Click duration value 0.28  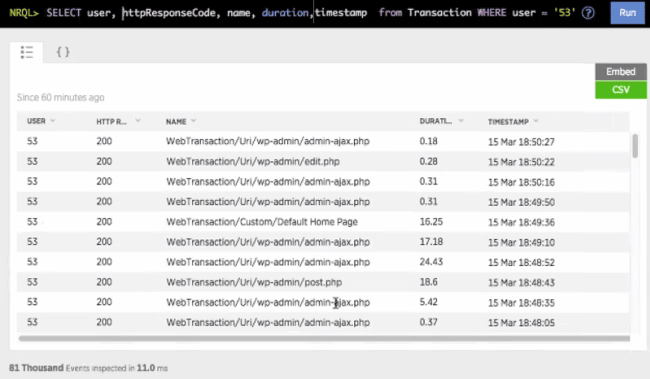[x=428, y=161]
